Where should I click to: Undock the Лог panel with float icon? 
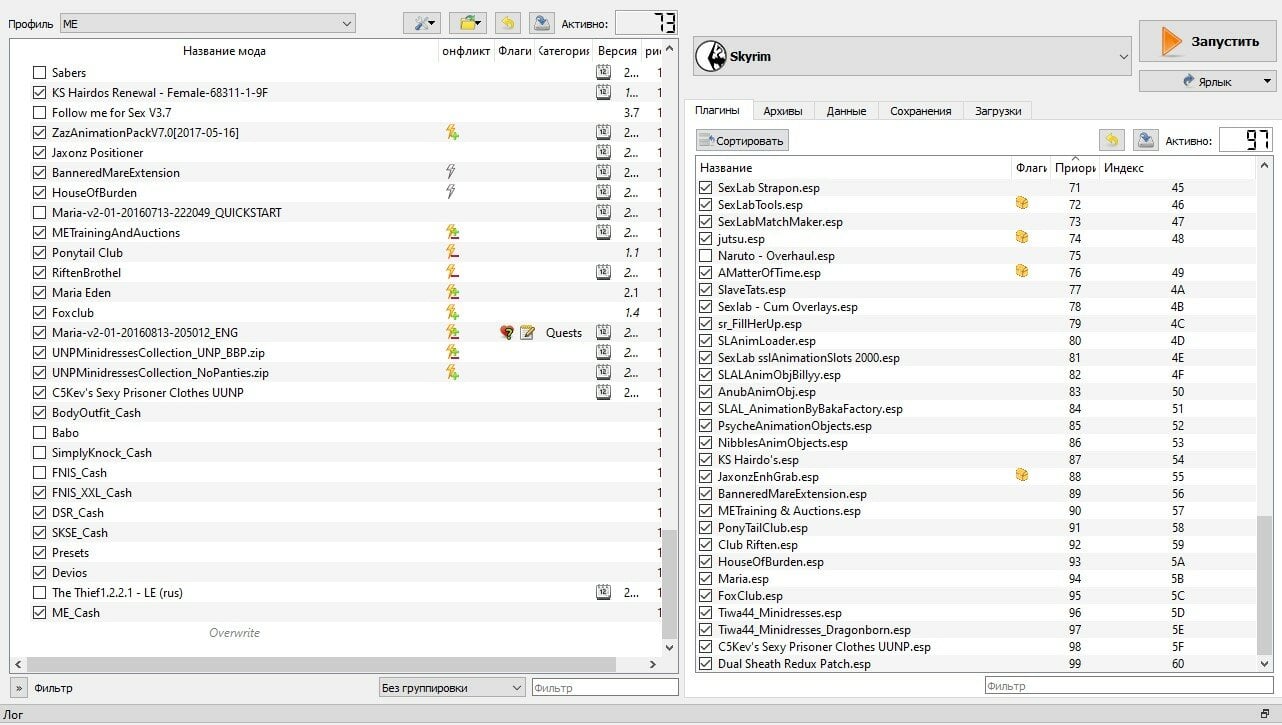click(x=1265, y=714)
